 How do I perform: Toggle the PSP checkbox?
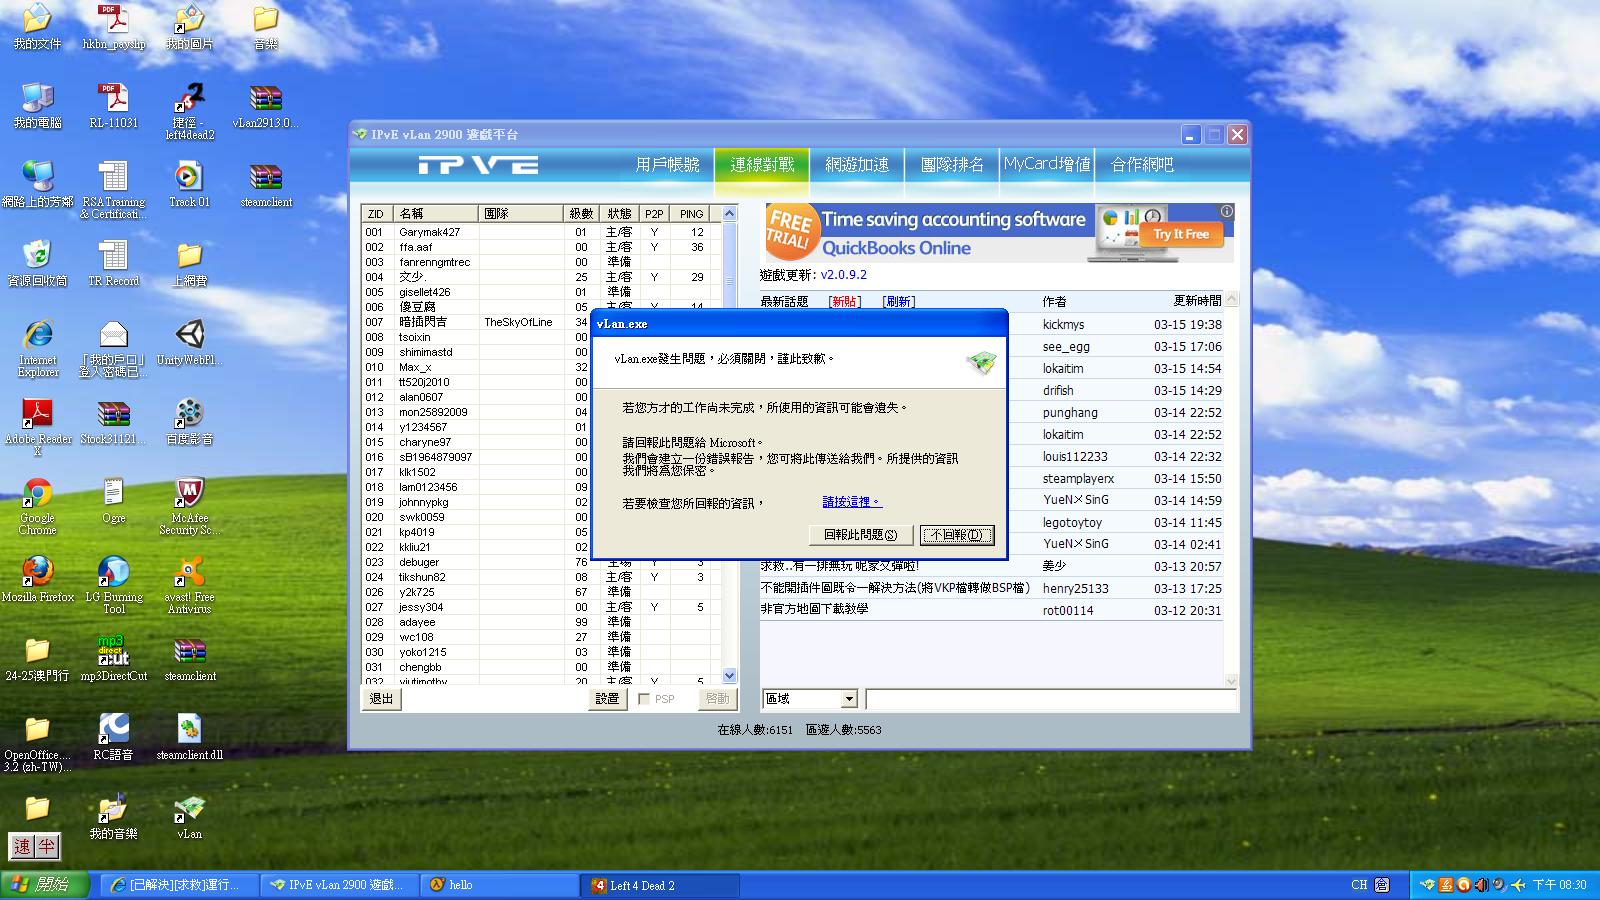click(x=644, y=699)
